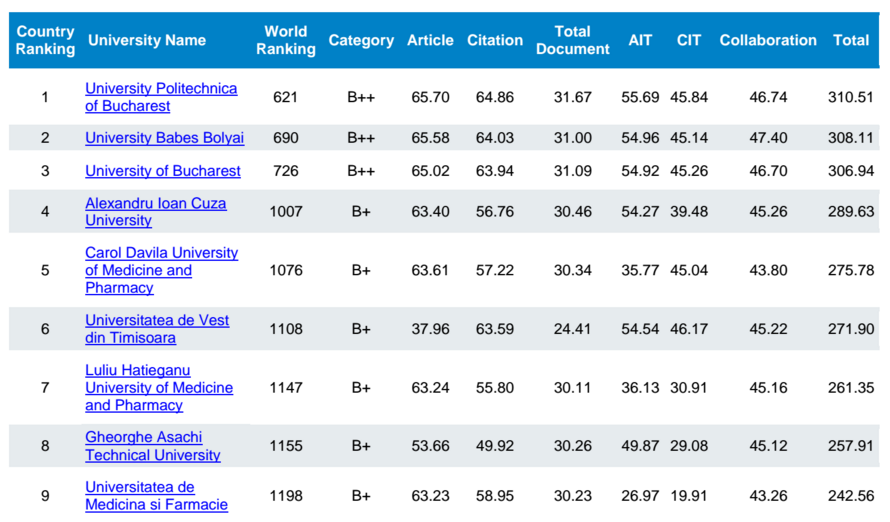Click the AIT column header

click(x=640, y=40)
